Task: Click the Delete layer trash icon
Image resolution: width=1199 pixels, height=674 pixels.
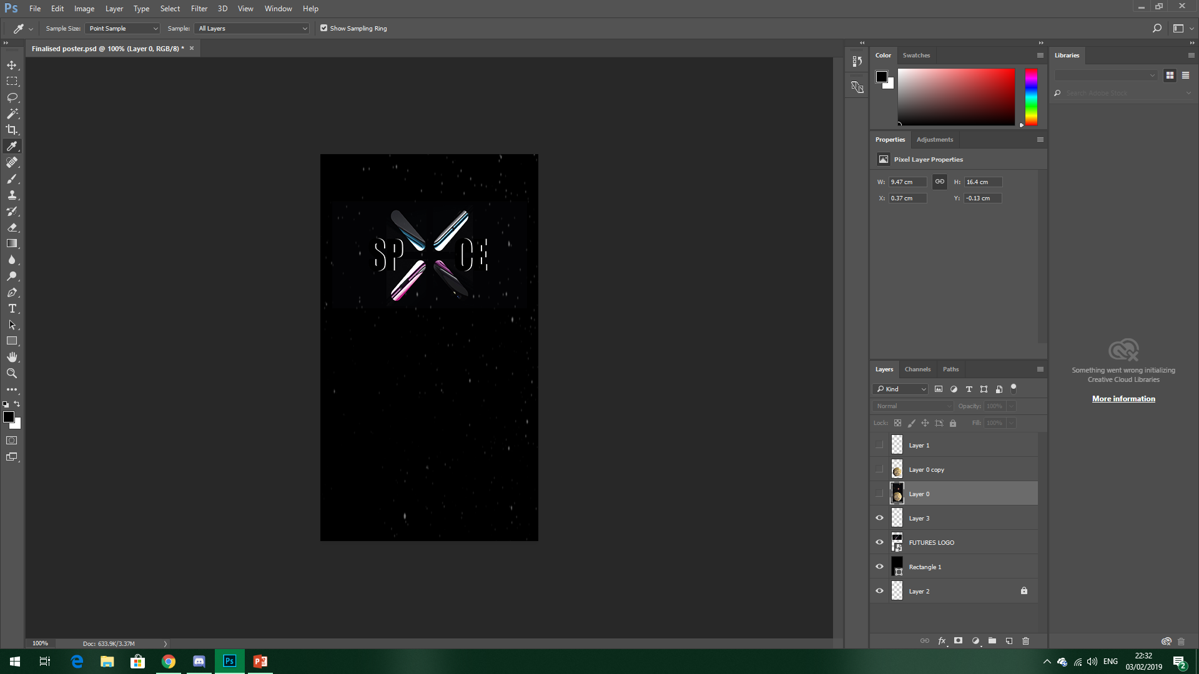Action: tap(1025, 641)
